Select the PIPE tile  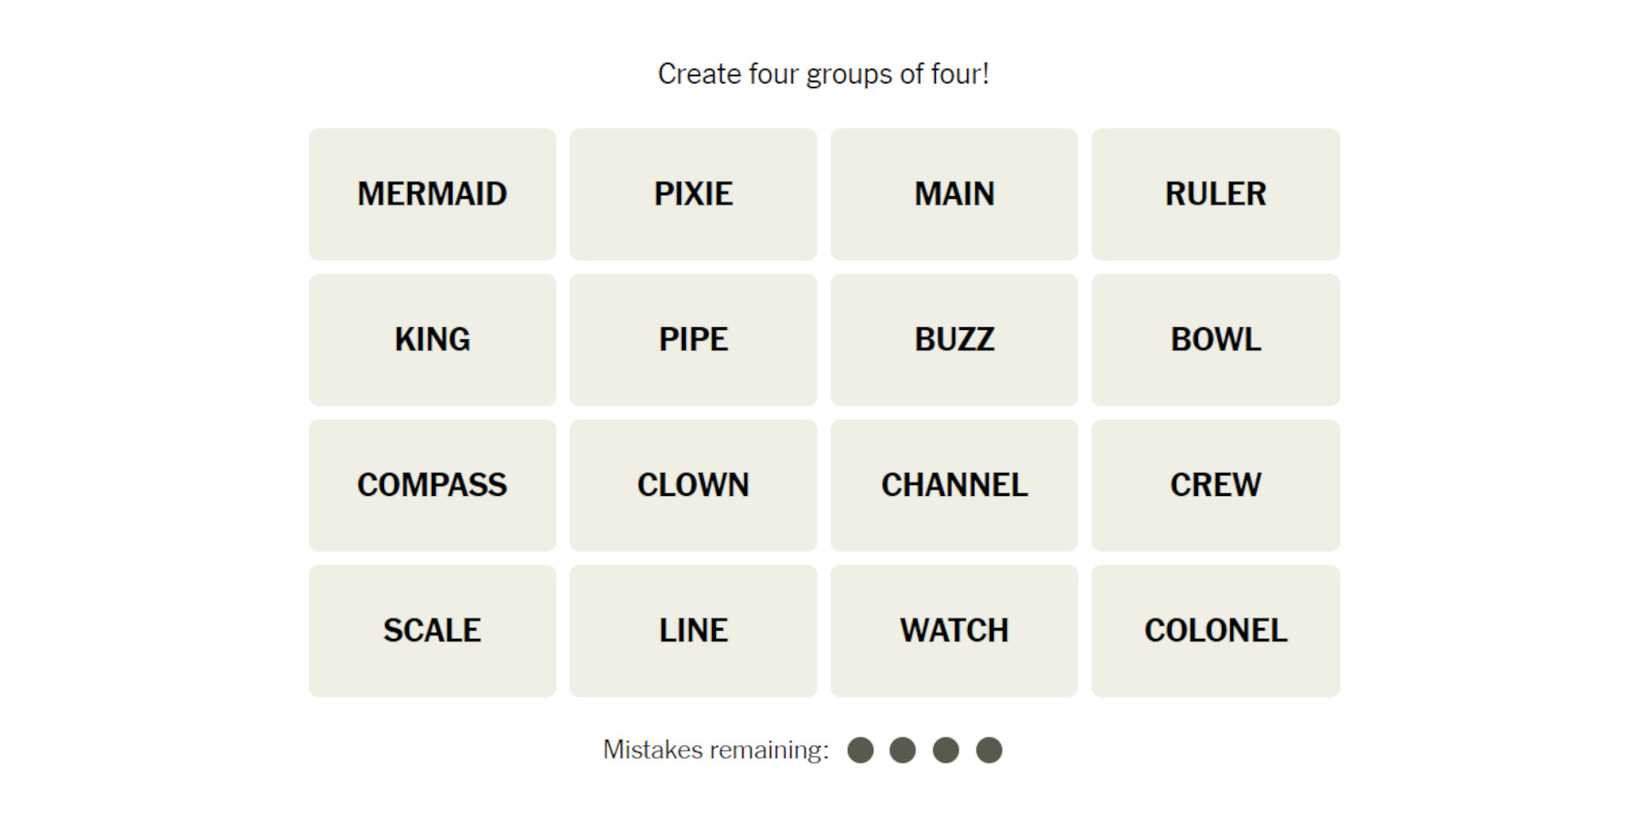(x=693, y=340)
